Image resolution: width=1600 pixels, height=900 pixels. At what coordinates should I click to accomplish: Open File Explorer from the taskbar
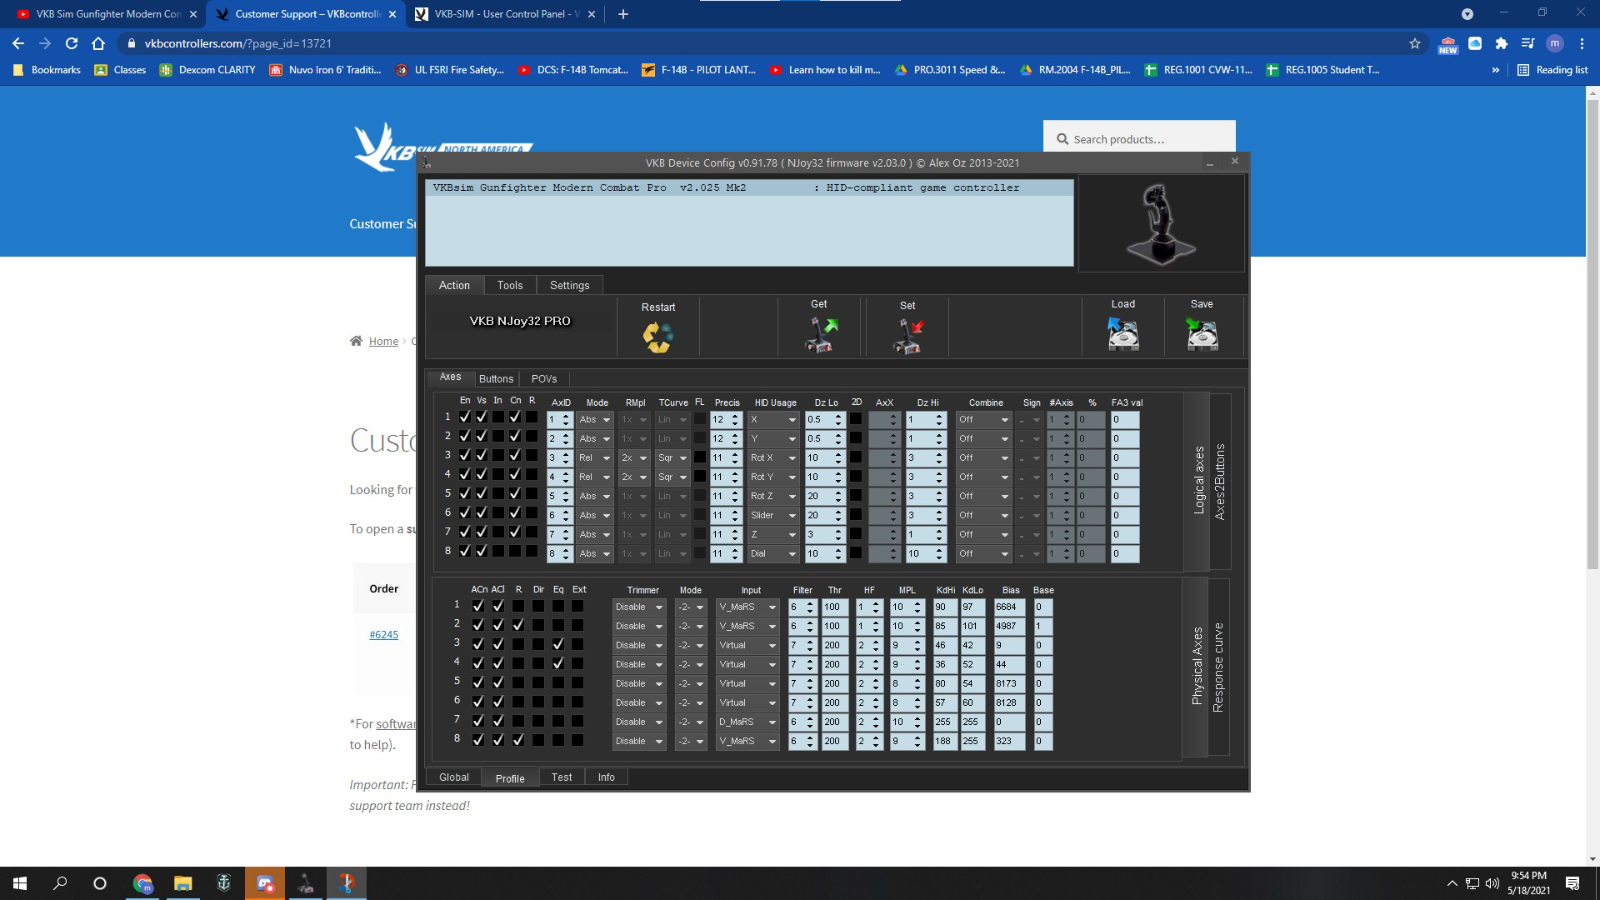pyautogui.click(x=182, y=883)
